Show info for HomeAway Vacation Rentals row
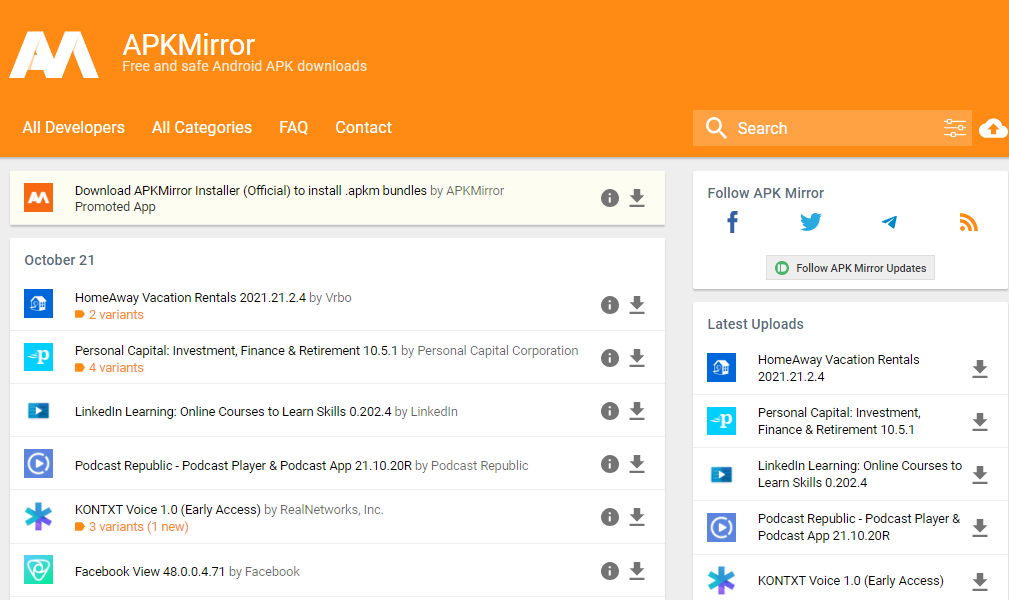1009x600 pixels. point(609,305)
